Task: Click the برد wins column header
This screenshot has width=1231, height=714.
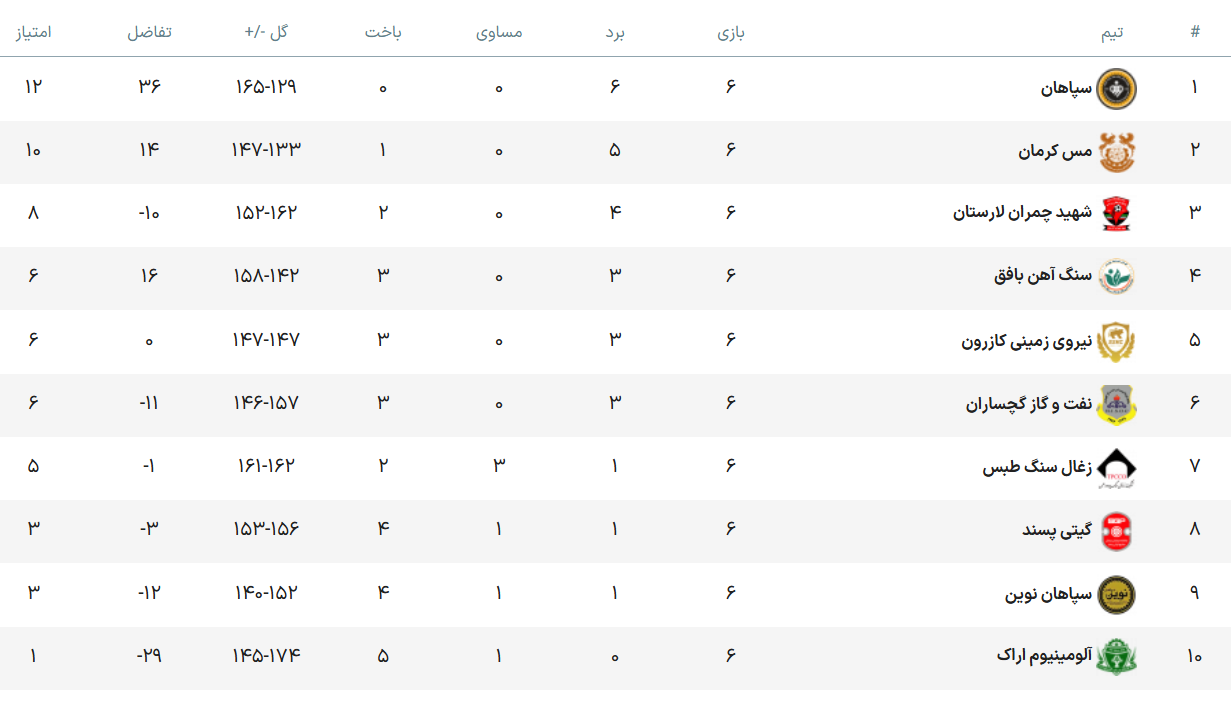Action: (x=614, y=32)
